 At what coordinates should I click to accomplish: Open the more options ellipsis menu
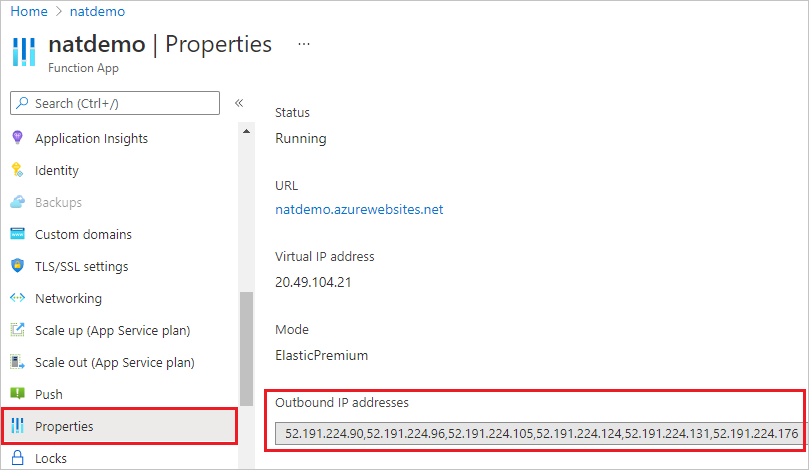coord(304,44)
